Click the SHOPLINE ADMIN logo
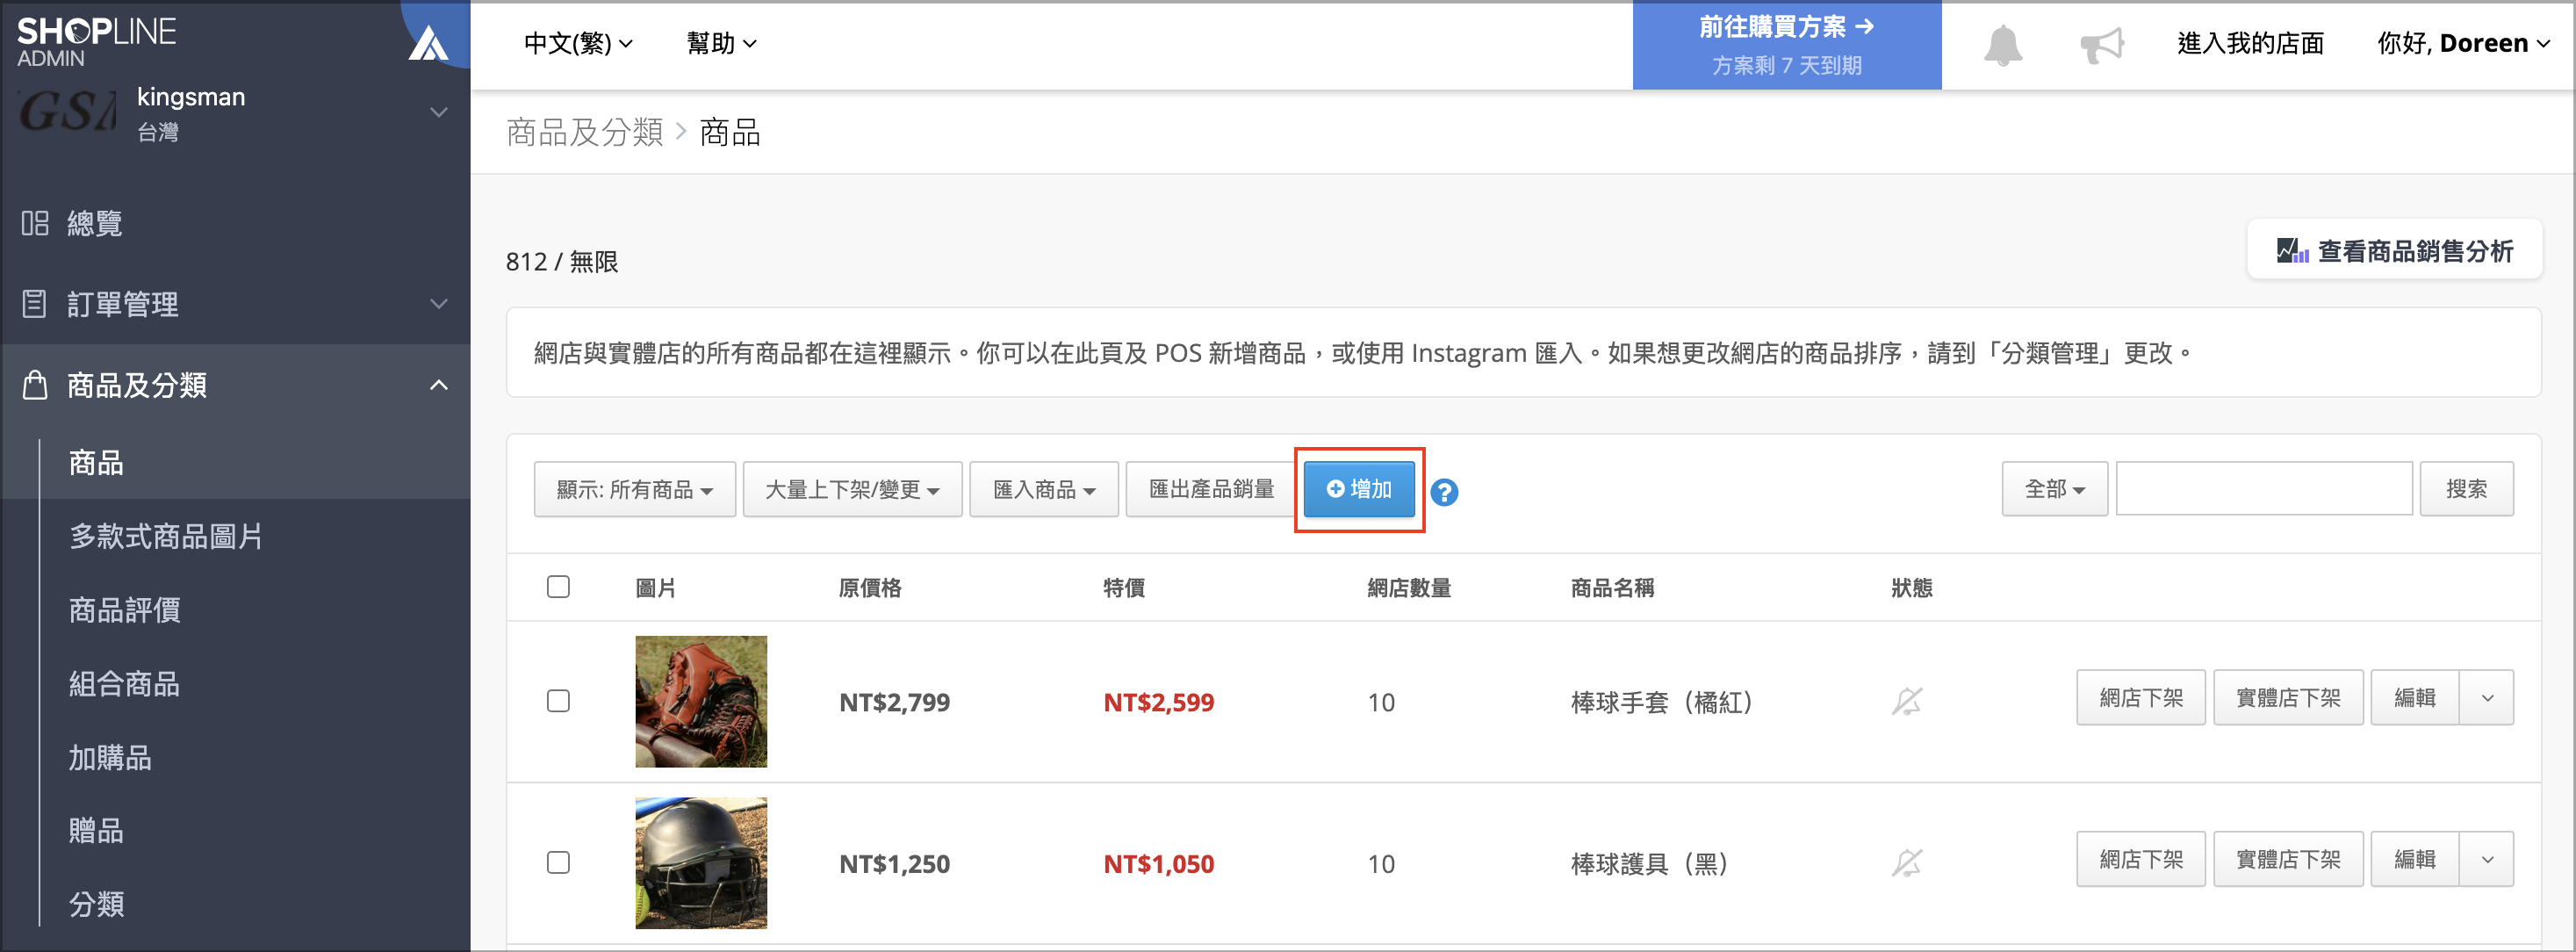 97,42
